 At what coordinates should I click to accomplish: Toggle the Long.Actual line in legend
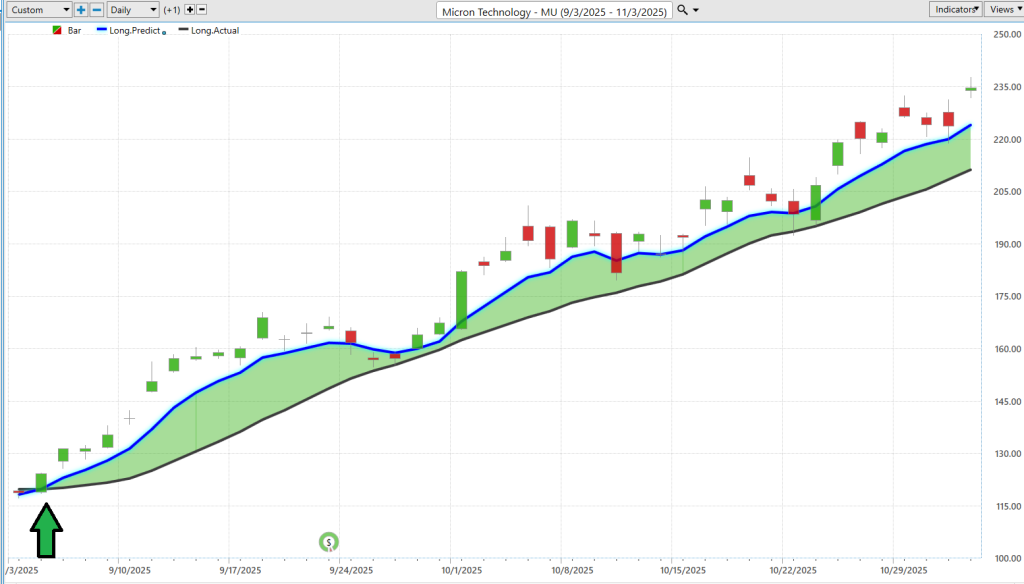(x=207, y=30)
